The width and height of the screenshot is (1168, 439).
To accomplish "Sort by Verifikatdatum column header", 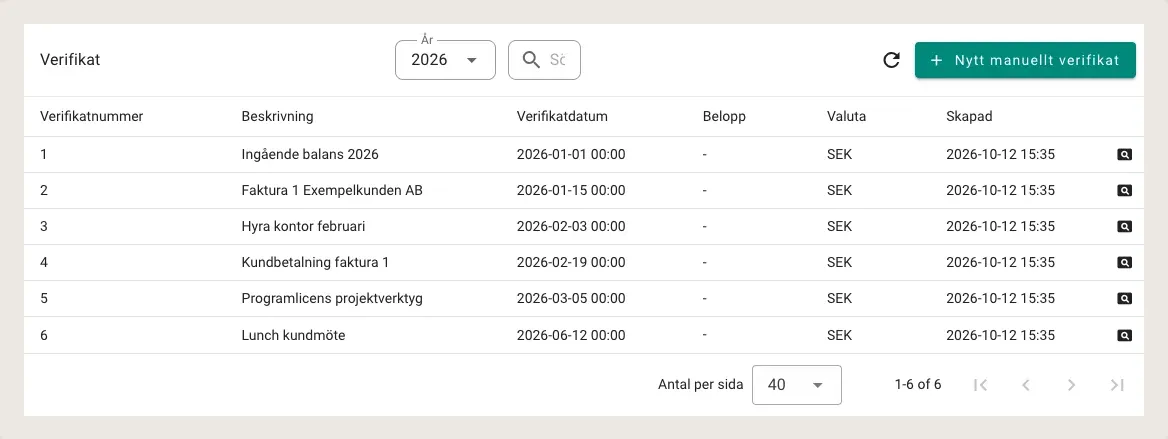I will click(562, 116).
